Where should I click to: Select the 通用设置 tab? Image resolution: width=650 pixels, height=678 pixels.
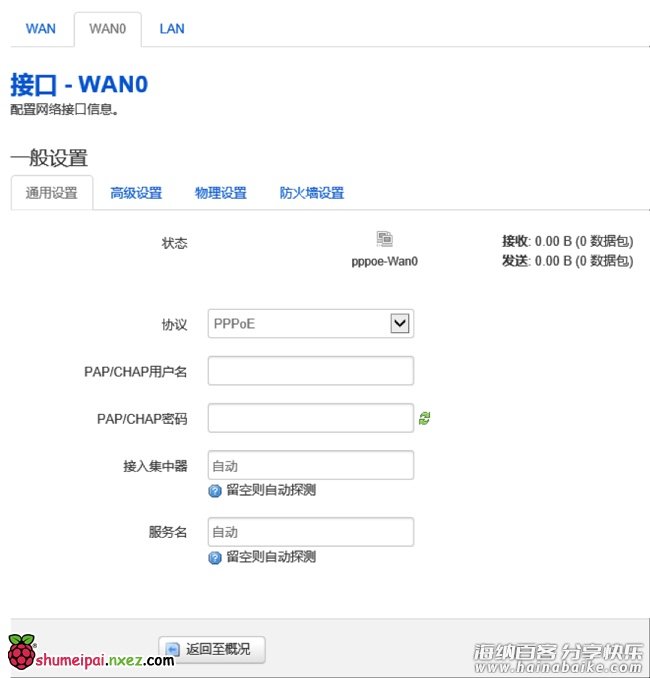[x=52, y=193]
